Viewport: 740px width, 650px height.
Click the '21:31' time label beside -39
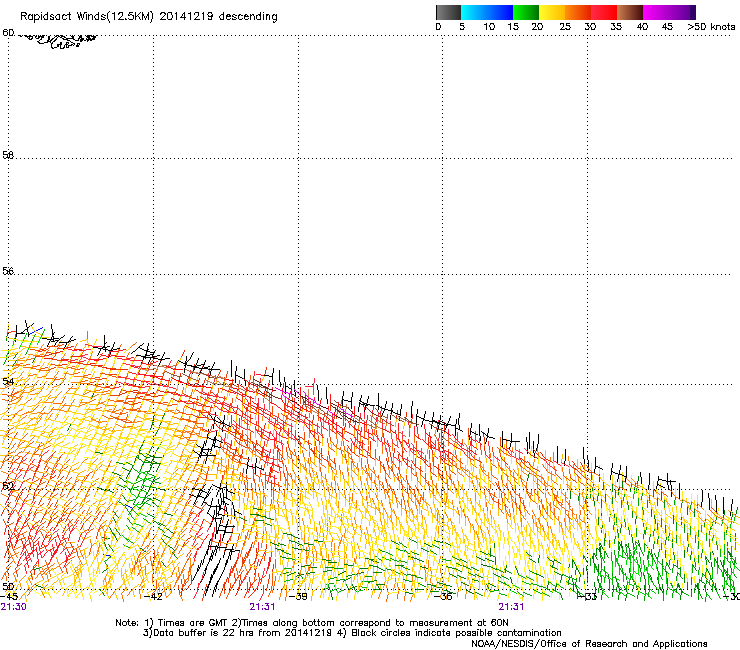click(262, 607)
